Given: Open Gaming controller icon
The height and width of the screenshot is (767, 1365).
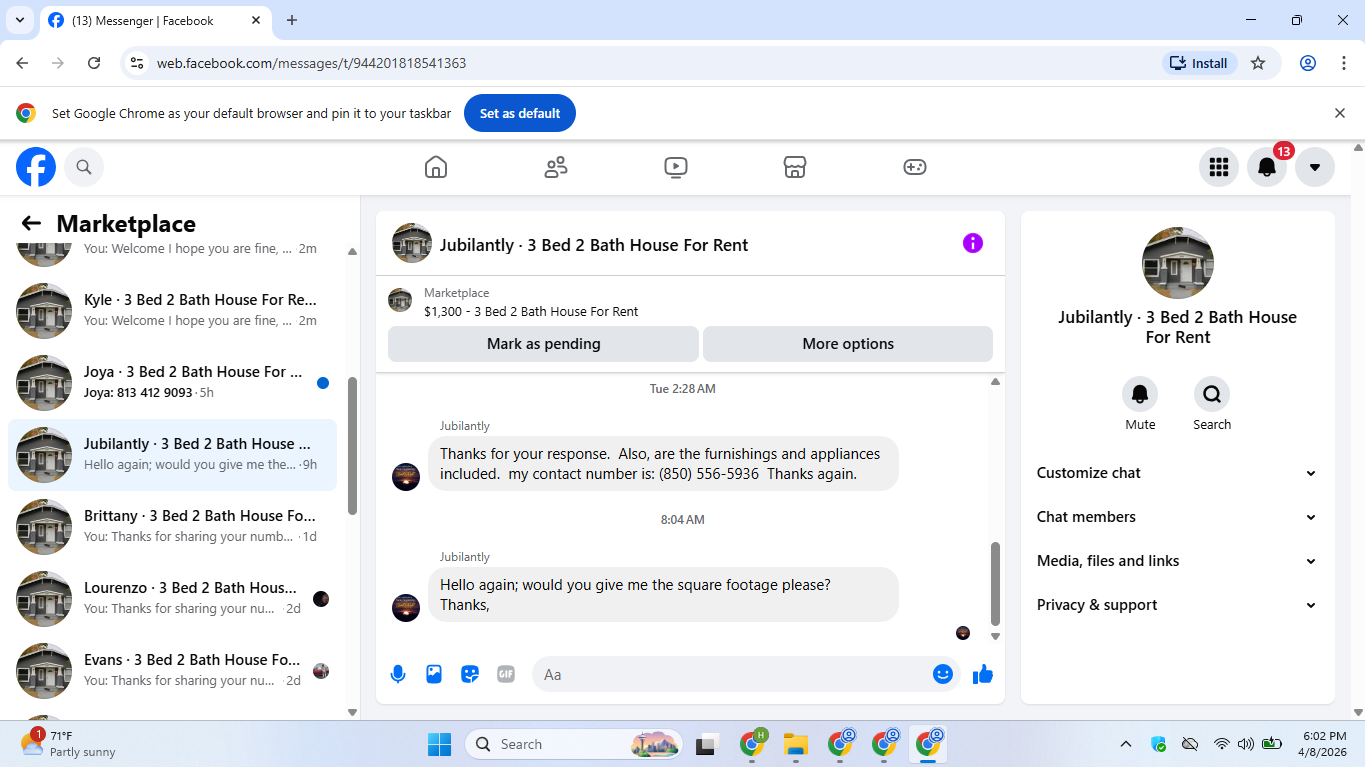Looking at the screenshot, I should (x=915, y=167).
